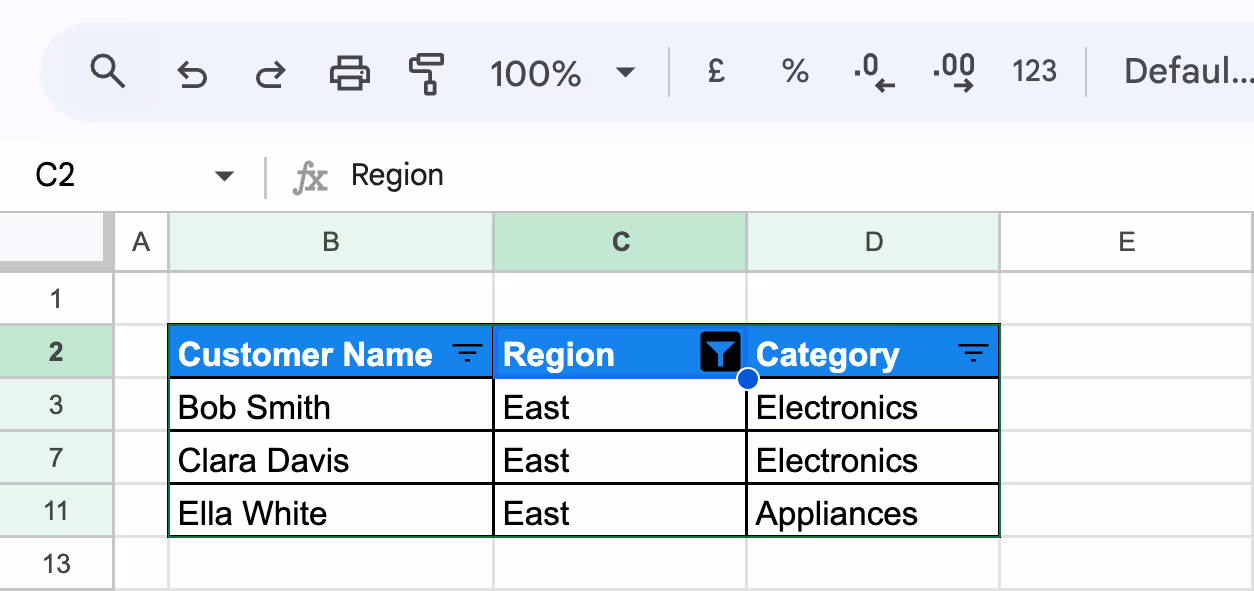Toggle the filter on Customer Name column
The height and width of the screenshot is (591, 1254).
click(466, 353)
